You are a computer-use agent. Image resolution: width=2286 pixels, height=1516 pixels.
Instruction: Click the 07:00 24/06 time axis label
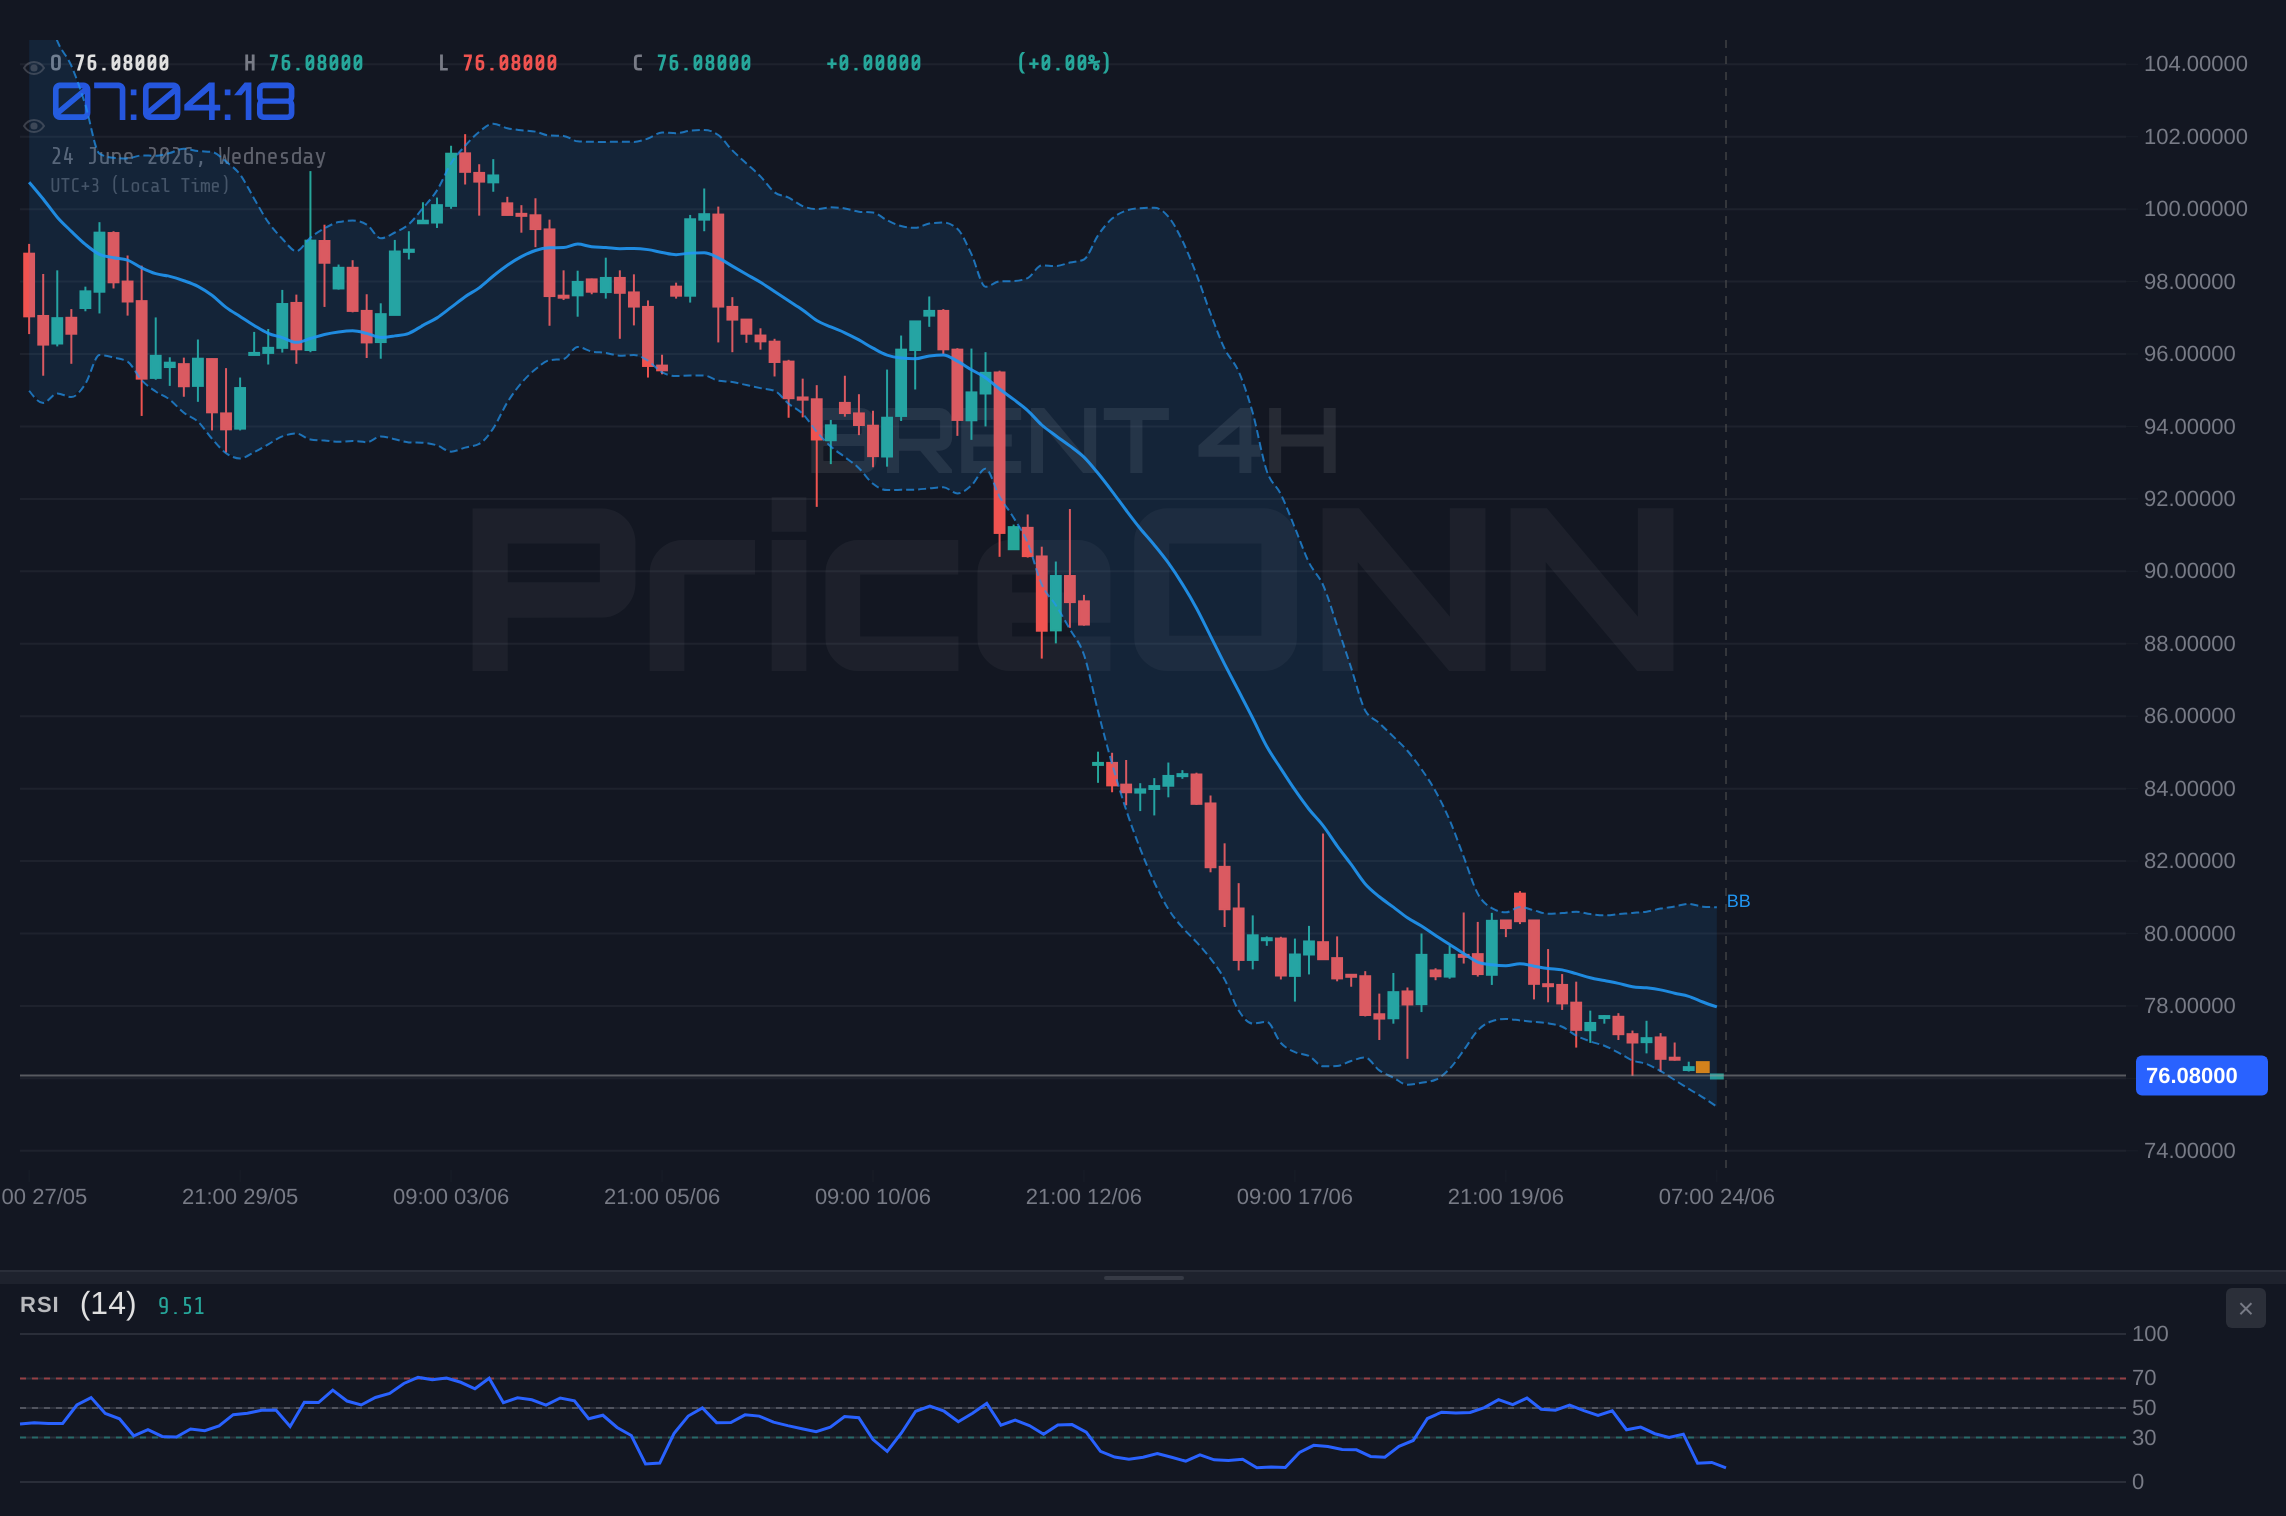[1717, 1197]
